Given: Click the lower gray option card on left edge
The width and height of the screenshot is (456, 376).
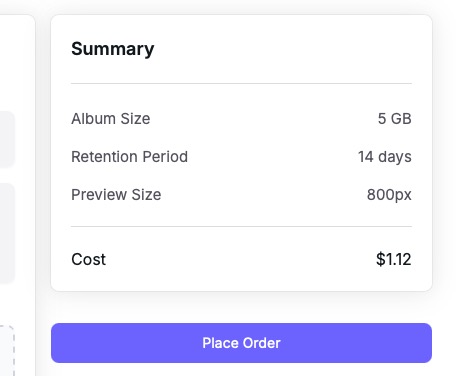Looking at the screenshot, I should click(7, 233).
